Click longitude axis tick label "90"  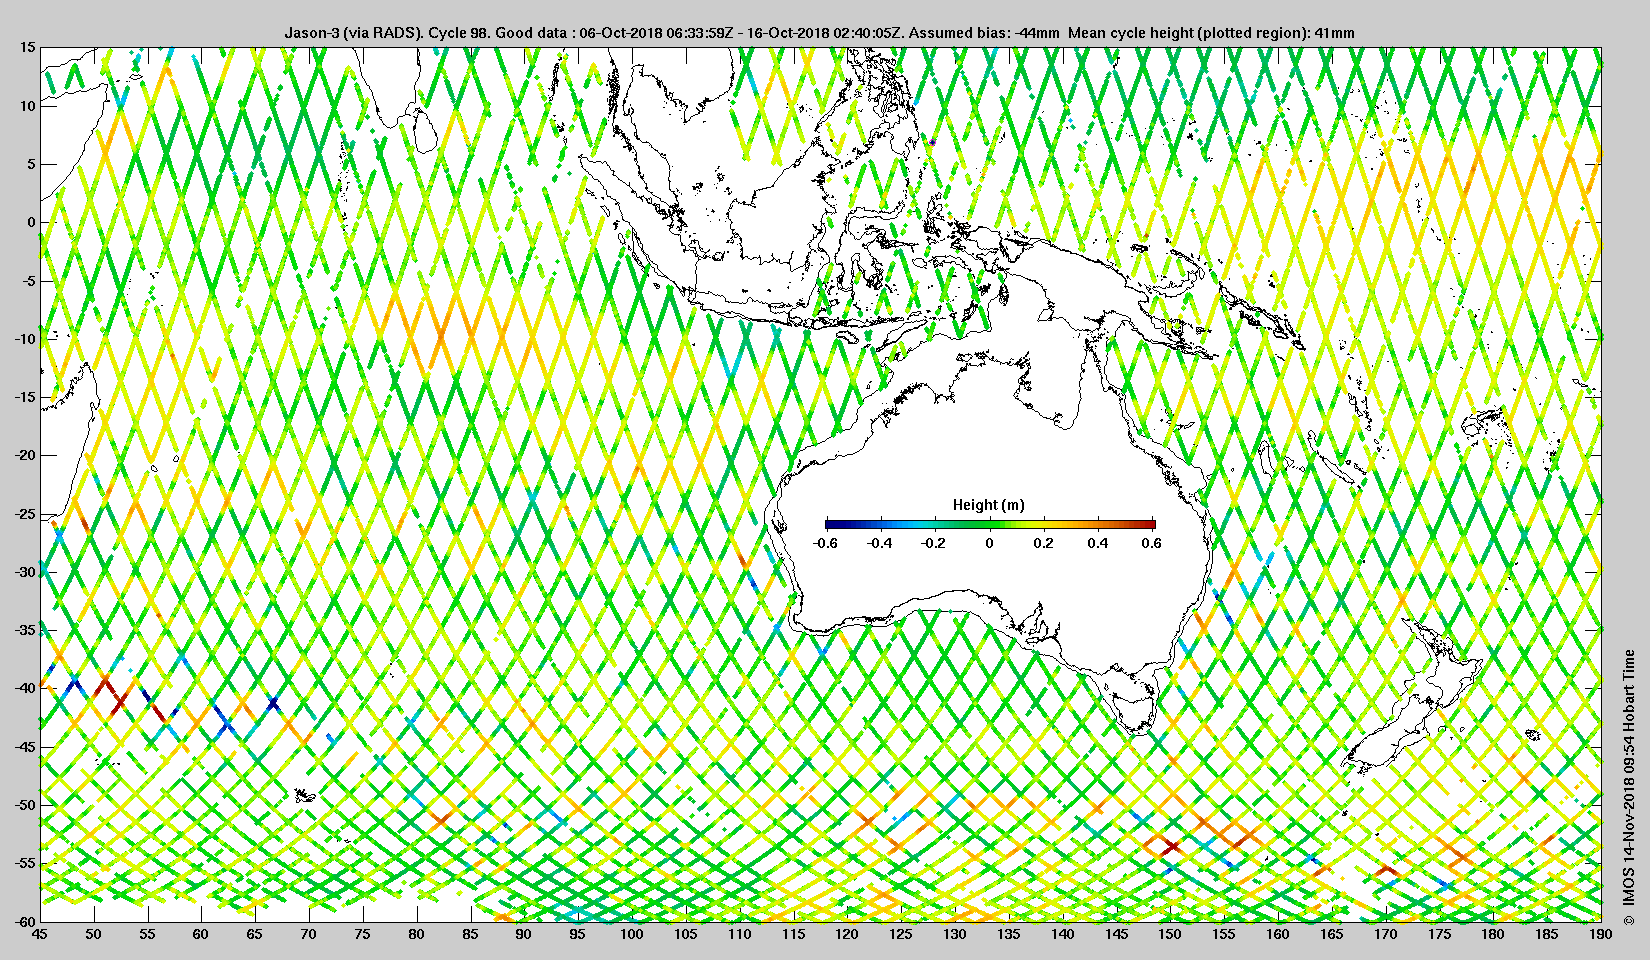pos(524,935)
